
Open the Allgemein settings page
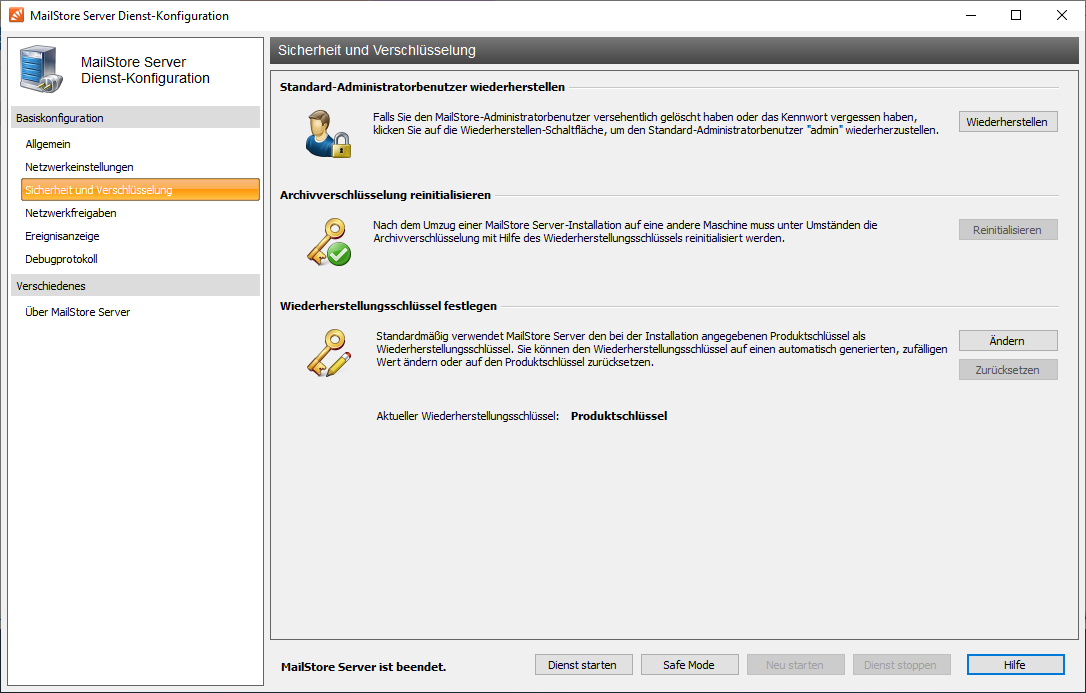48,144
